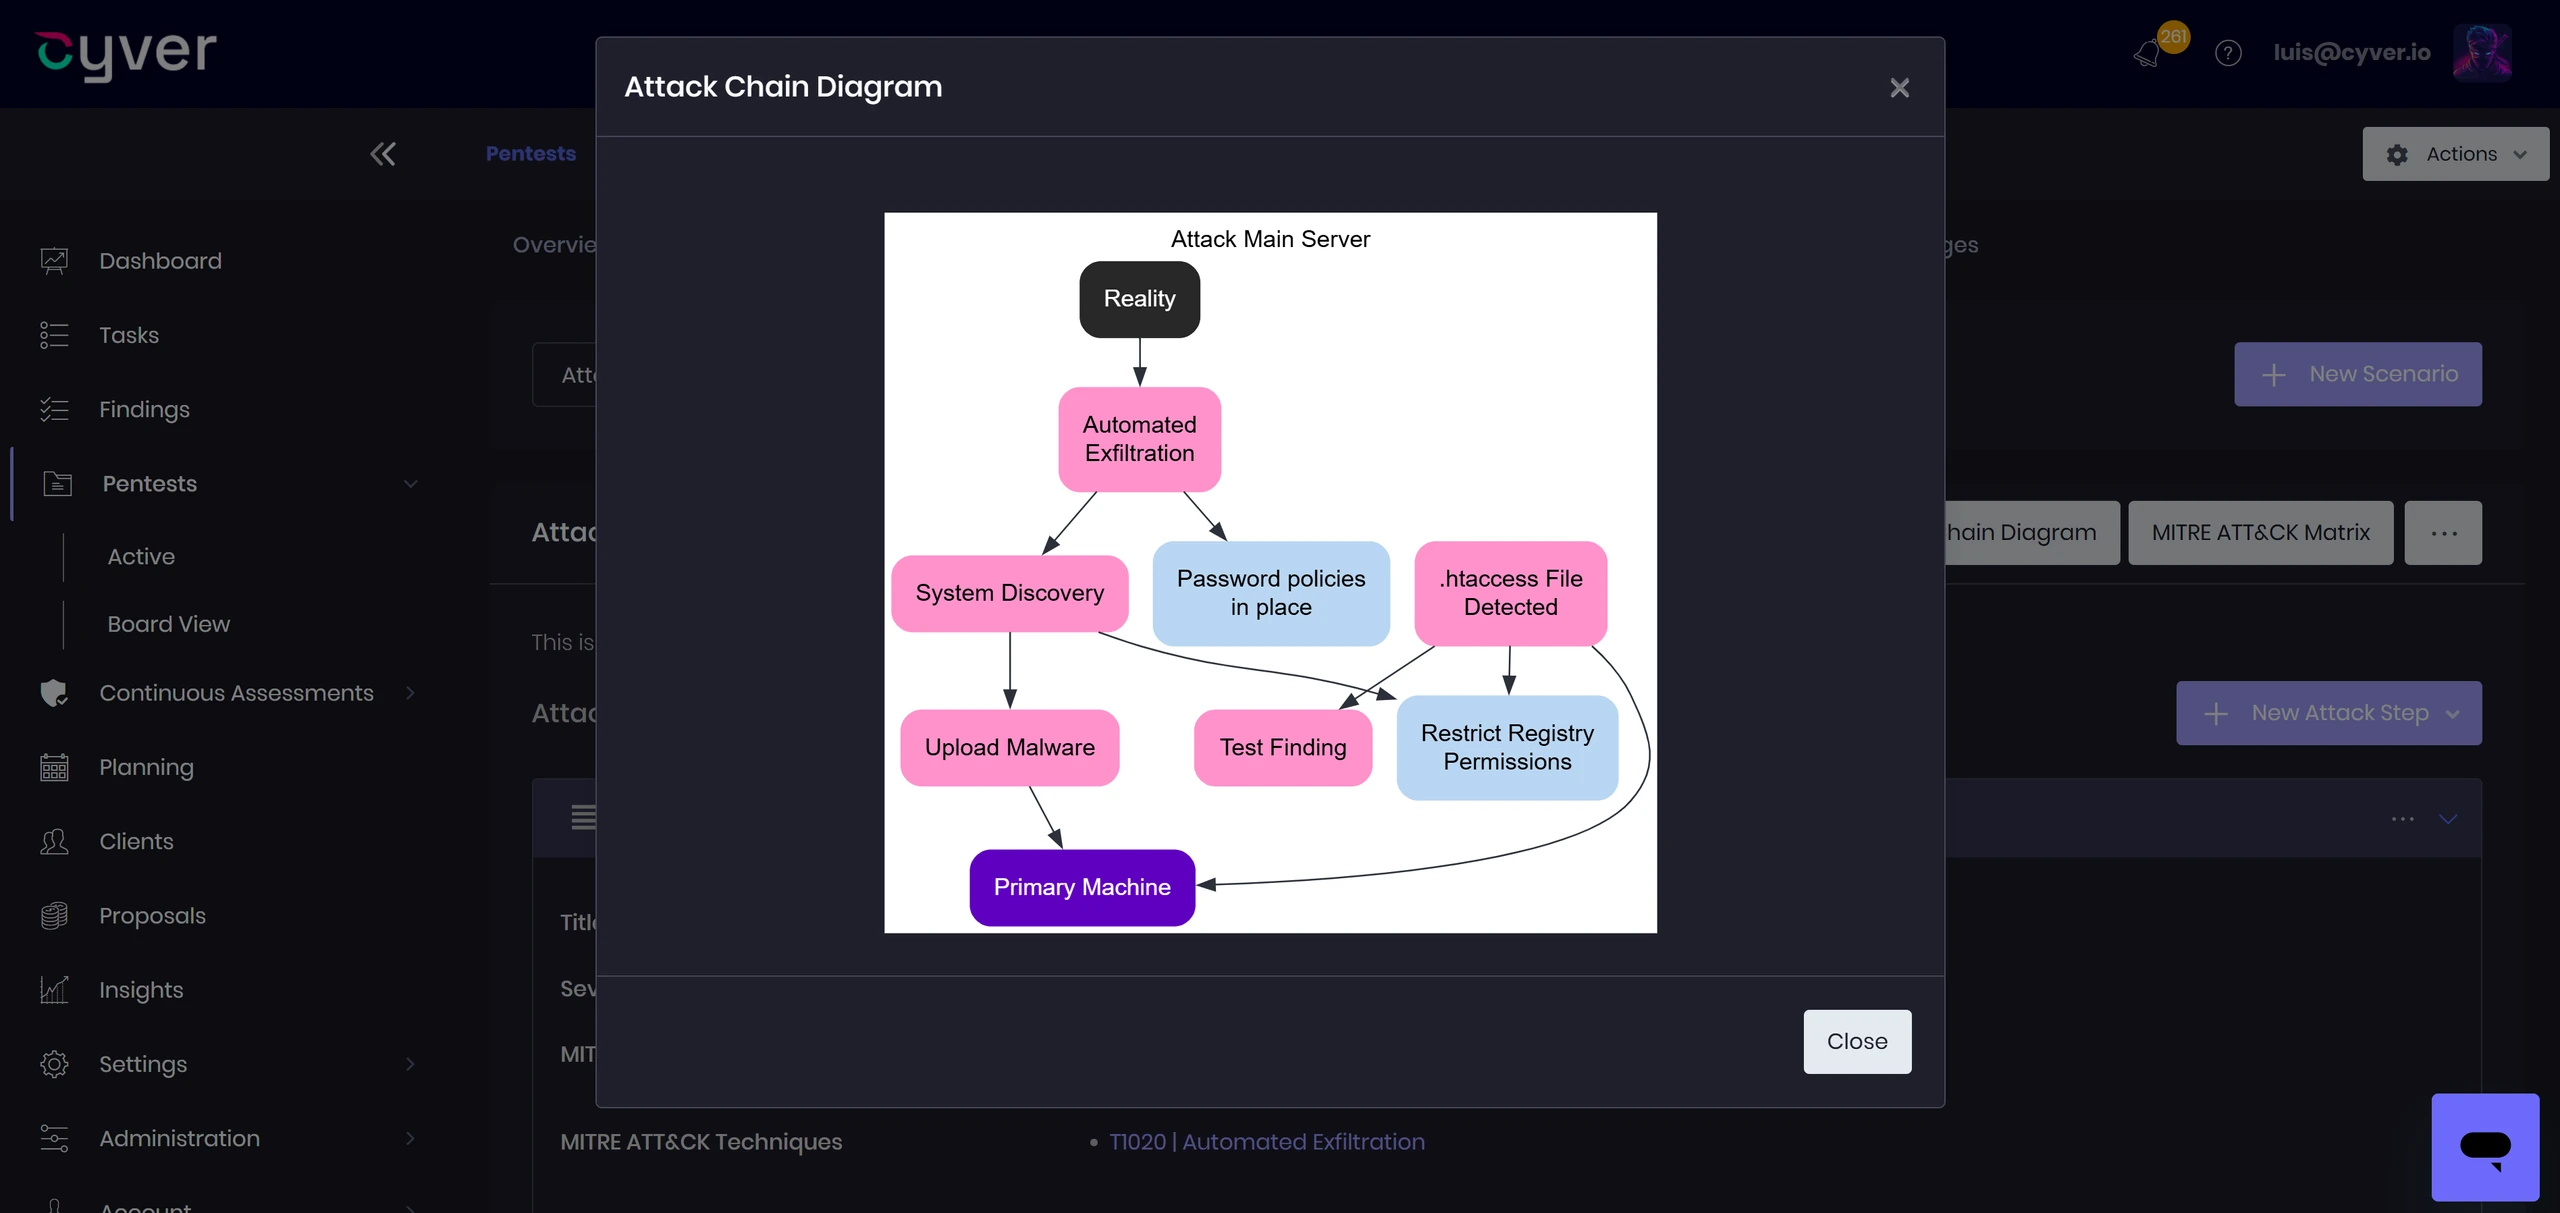This screenshot has height=1213, width=2560.
Task: Open the Actions dropdown
Action: pyautogui.click(x=2455, y=154)
